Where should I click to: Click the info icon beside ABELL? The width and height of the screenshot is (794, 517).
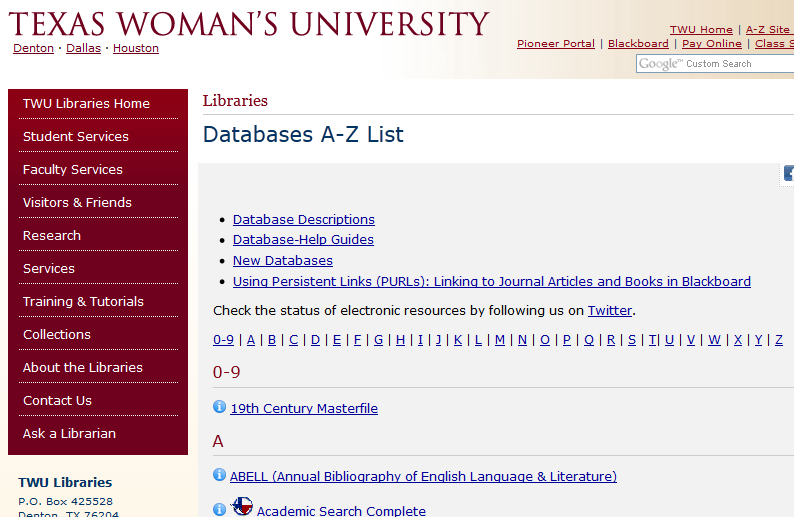tap(219, 474)
